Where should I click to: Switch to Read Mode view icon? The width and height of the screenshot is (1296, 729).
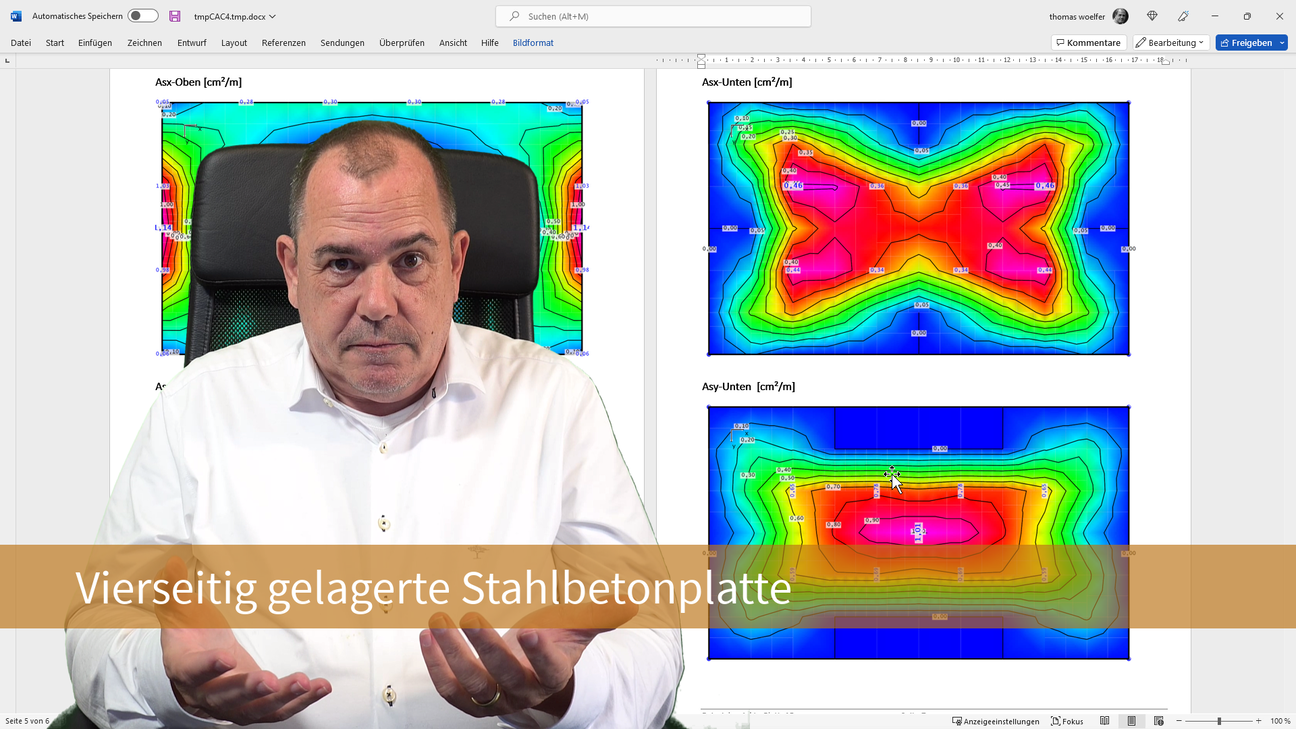(1105, 721)
